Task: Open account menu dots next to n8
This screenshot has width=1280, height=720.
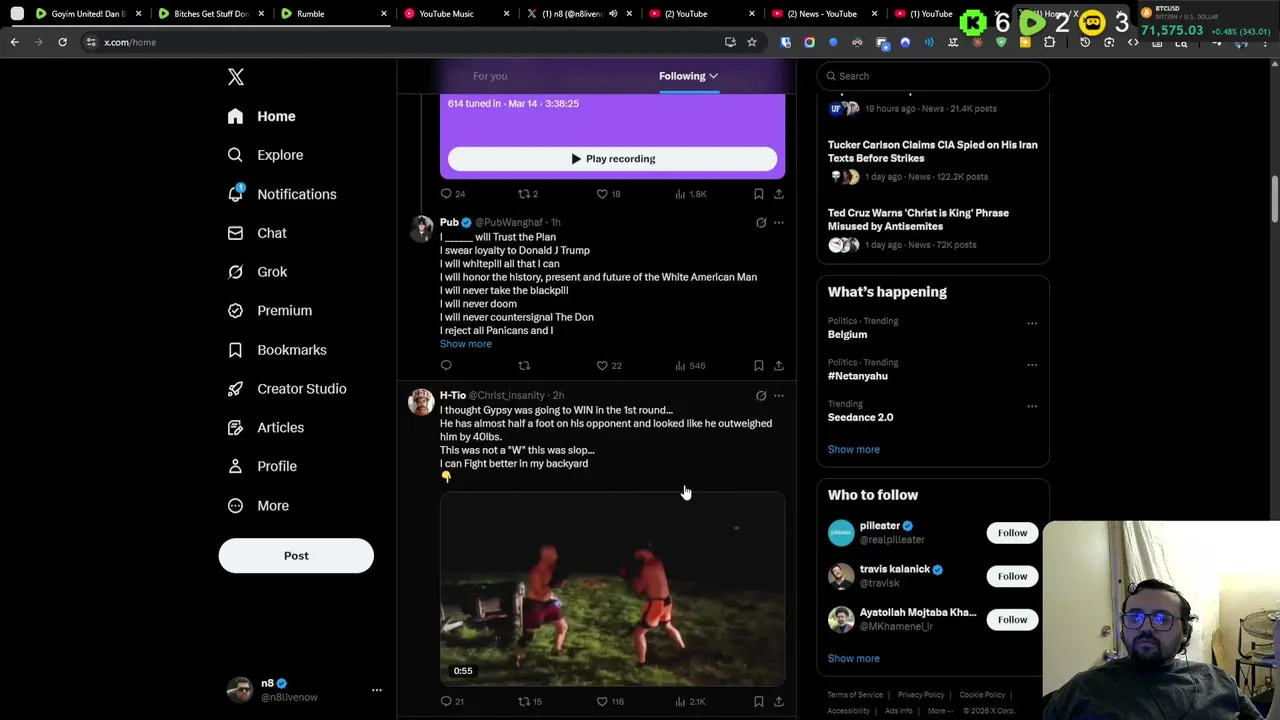Action: point(377,690)
